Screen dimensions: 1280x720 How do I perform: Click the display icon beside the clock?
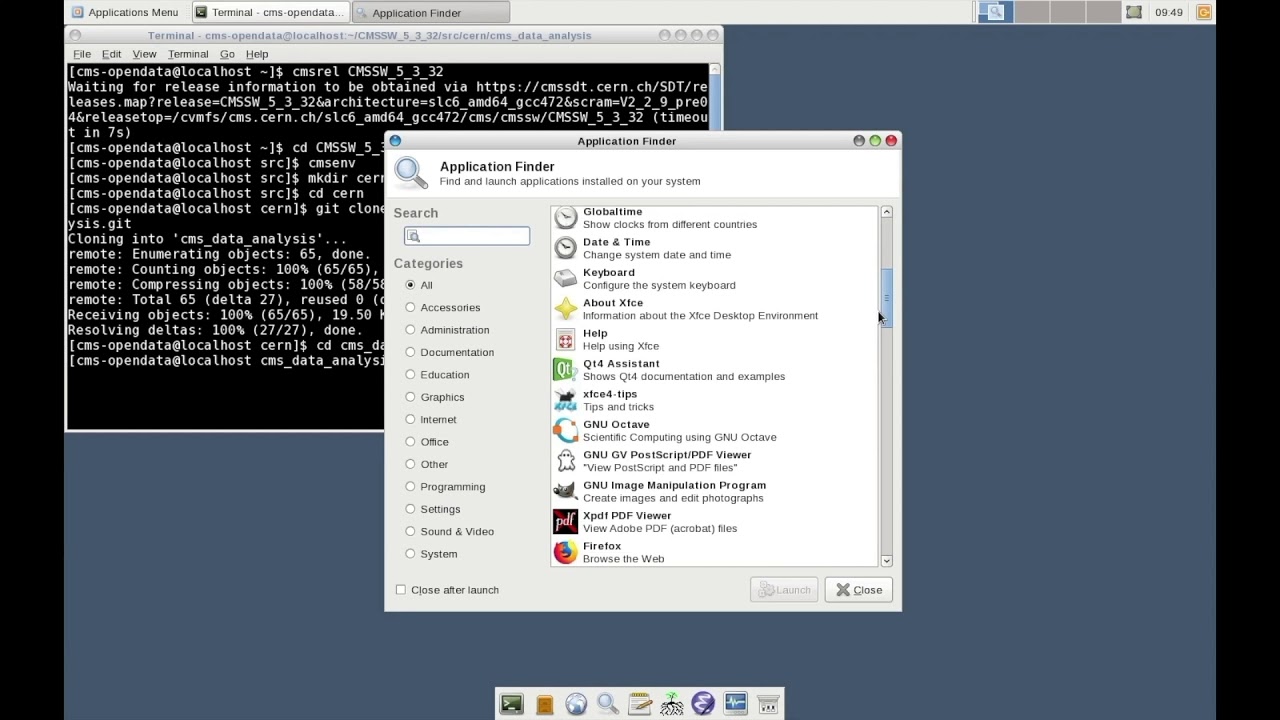[1133, 12]
